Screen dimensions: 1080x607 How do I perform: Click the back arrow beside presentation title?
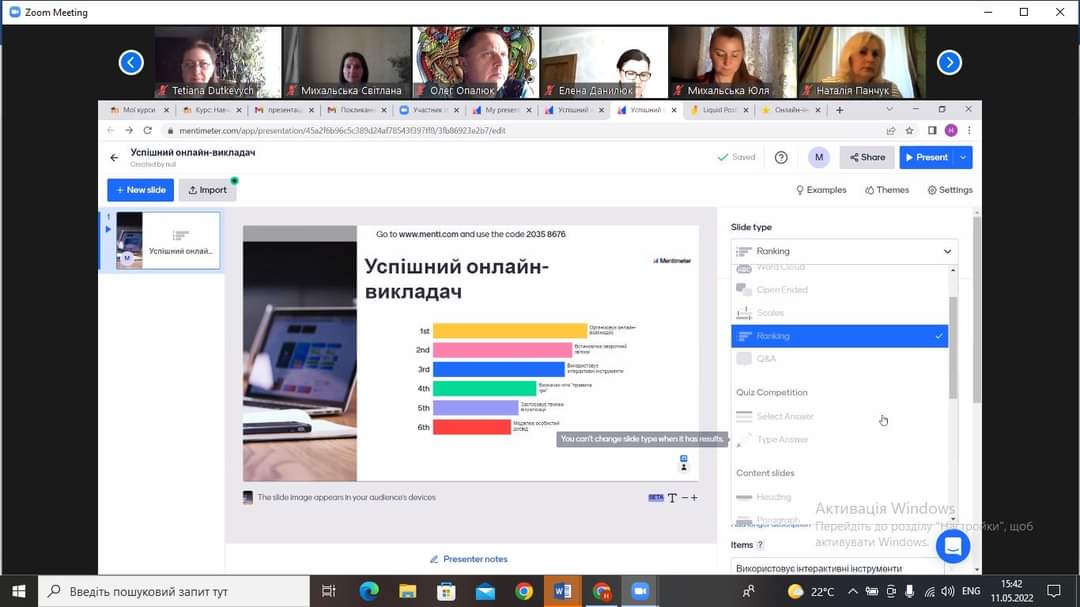(x=114, y=157)
